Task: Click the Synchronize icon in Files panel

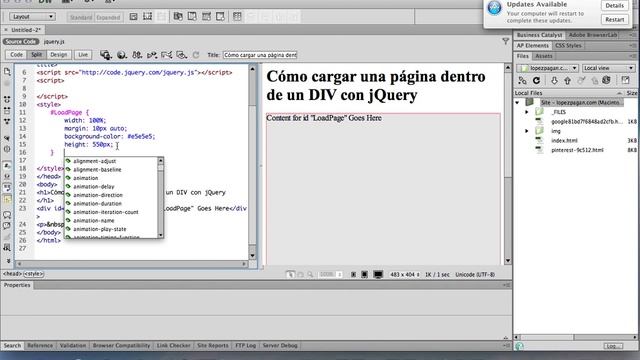Action: pyautogui.click(x=607, y=80)
